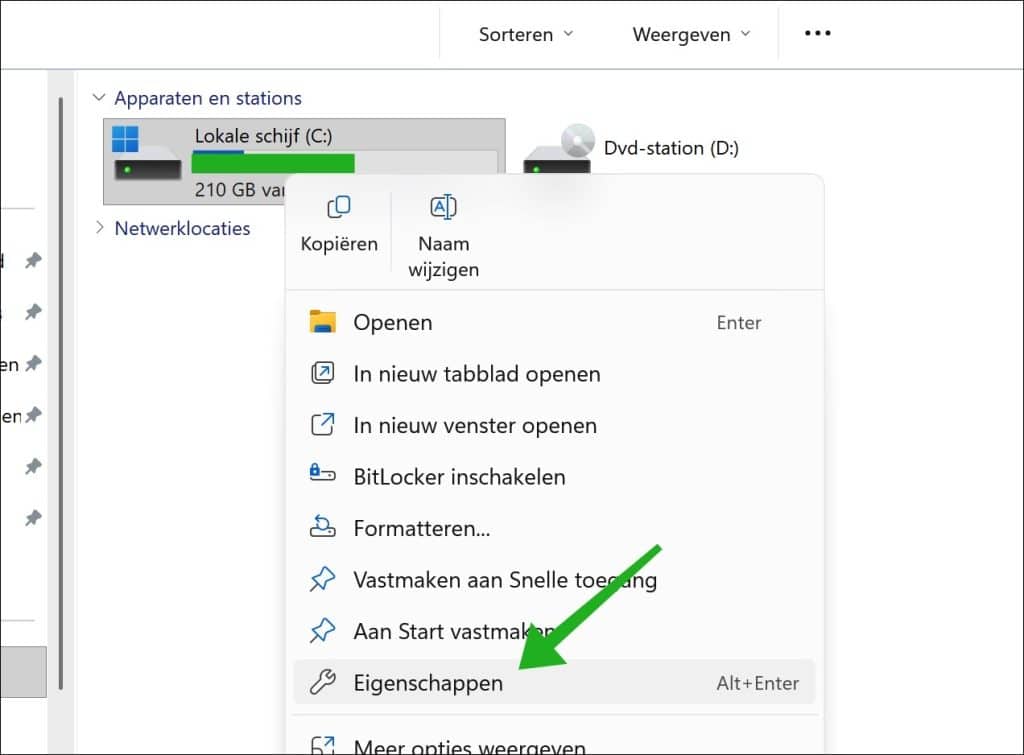Expand the Netwerklocaties section
Viewport: 1024px width, 755px height.
[98, 228]
